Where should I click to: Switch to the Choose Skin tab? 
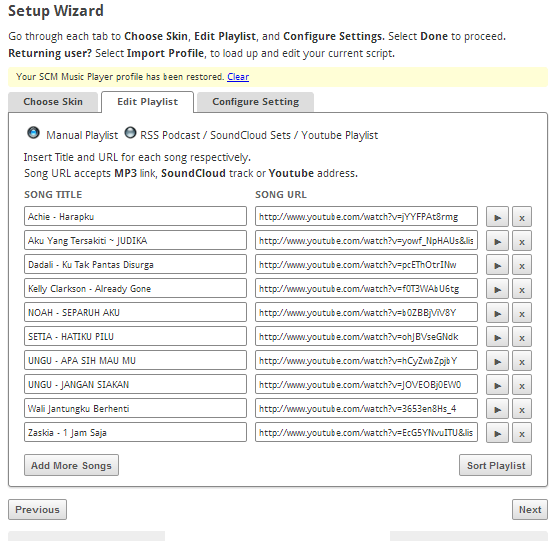click(53, 102)
